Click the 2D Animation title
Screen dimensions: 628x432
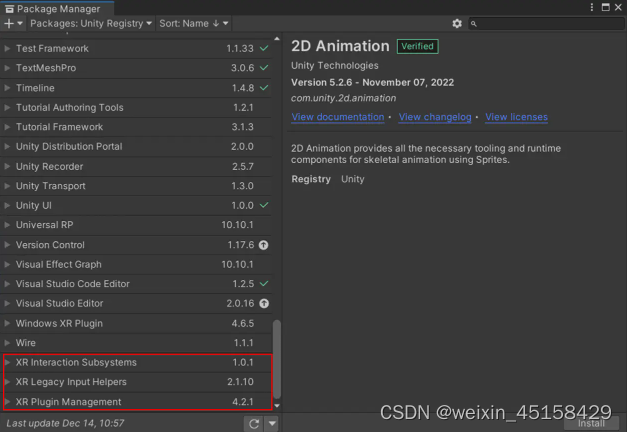tap(340, 46)
